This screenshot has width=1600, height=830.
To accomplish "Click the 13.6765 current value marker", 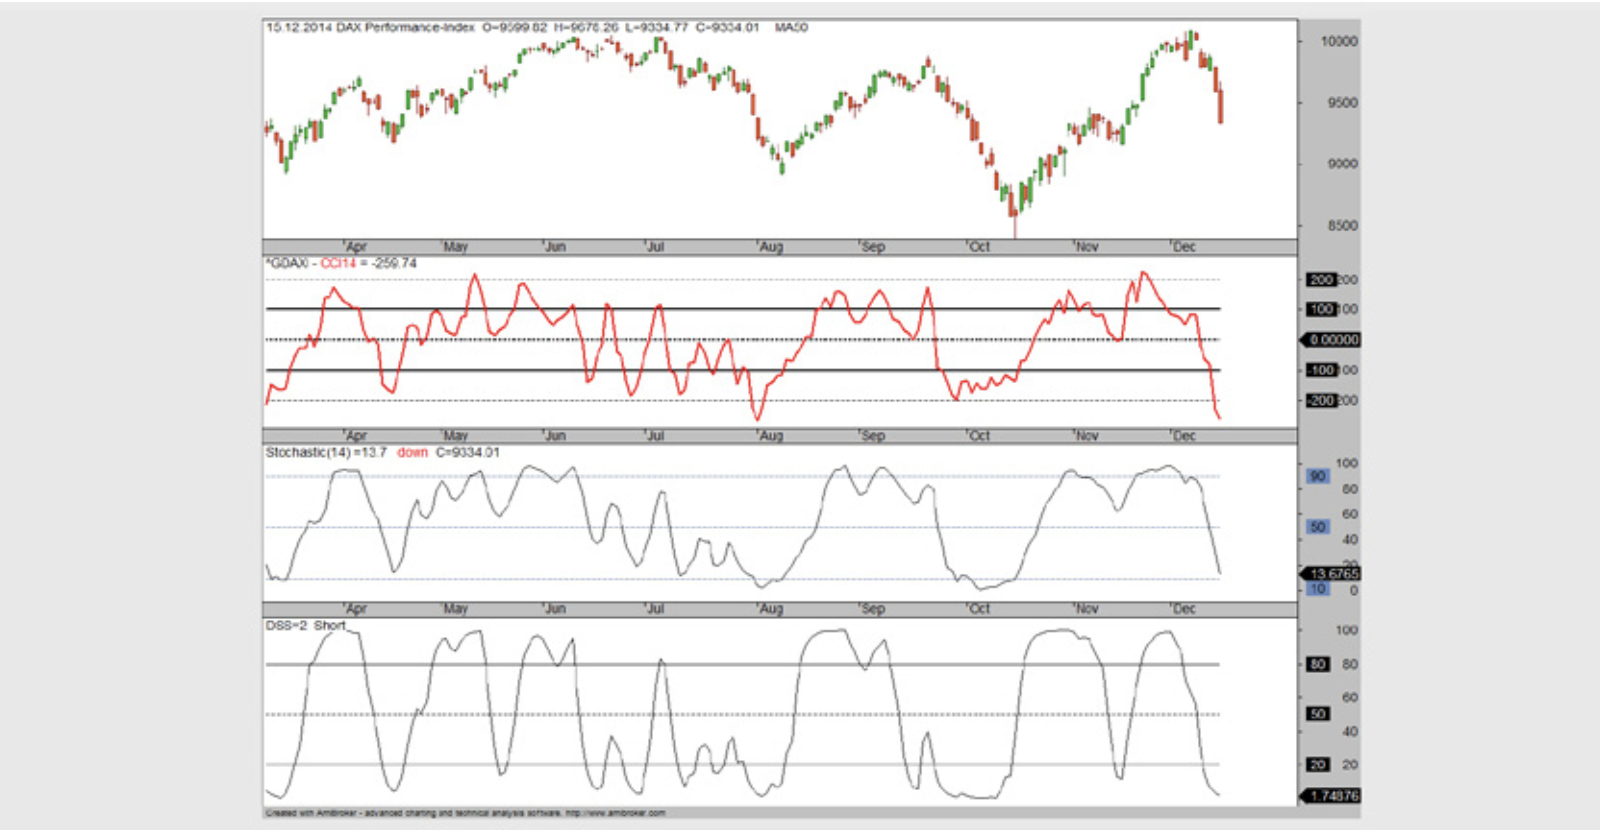I will pos(1333,574).
